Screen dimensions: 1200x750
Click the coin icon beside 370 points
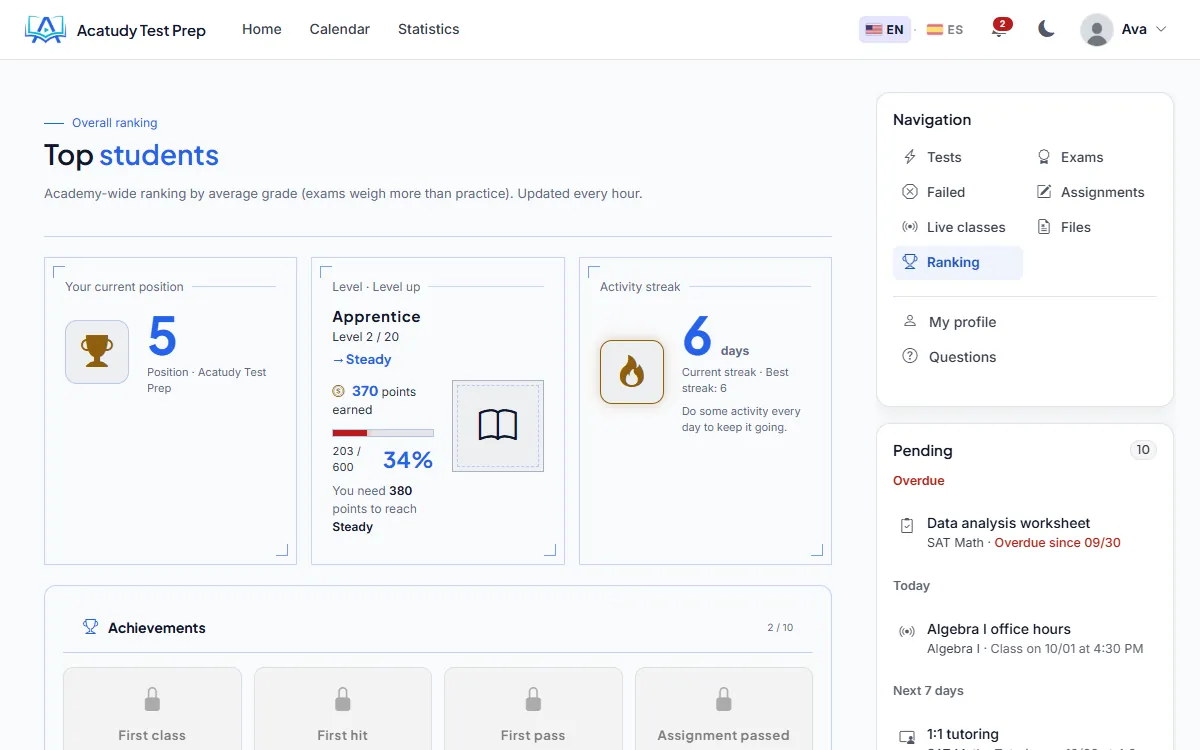tap(339, 391)
